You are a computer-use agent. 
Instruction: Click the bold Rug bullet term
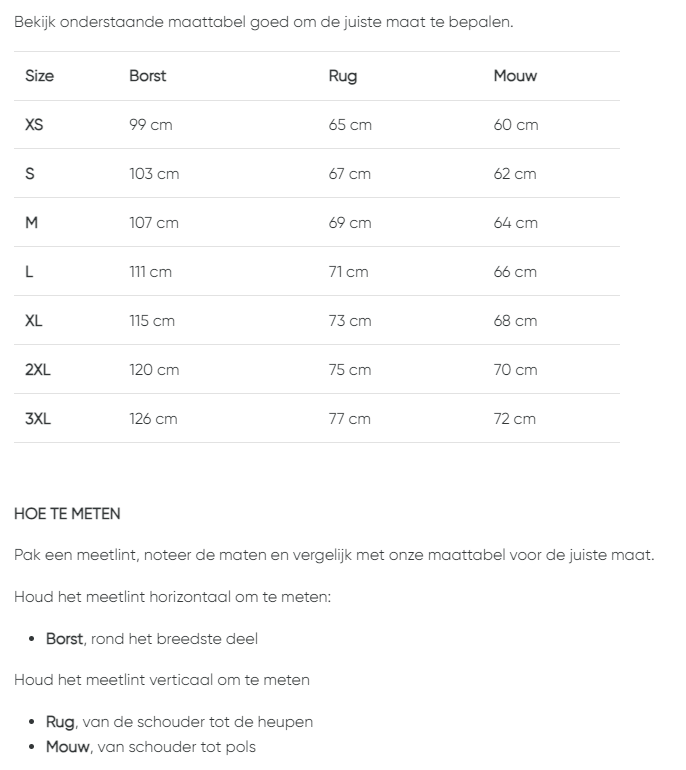[x=60, y=721]
